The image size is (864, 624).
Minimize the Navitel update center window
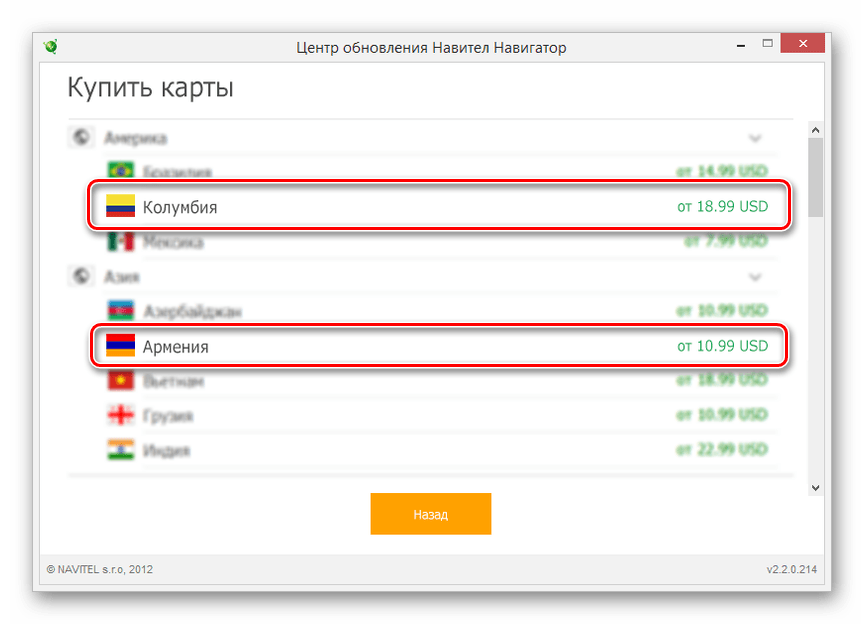[x=741, y=44]
